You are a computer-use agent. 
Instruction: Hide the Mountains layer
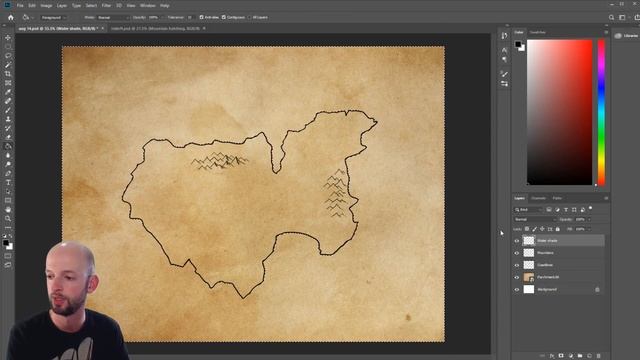pyautogui.click(x=517, y=253)
